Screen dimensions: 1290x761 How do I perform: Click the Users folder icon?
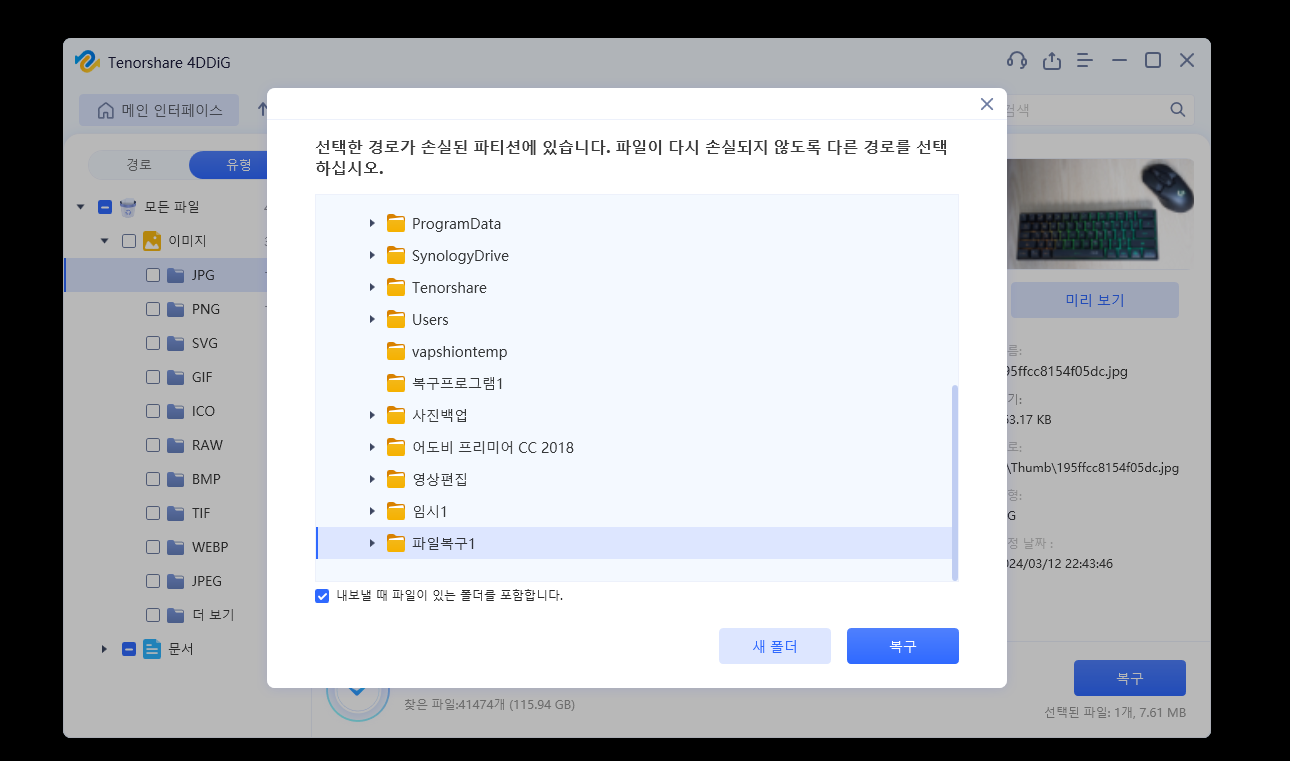[396, 319]
